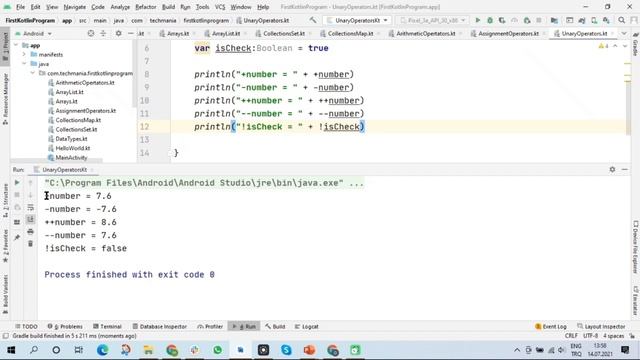Open the SDK Manager icon

(x=607, y=20)
